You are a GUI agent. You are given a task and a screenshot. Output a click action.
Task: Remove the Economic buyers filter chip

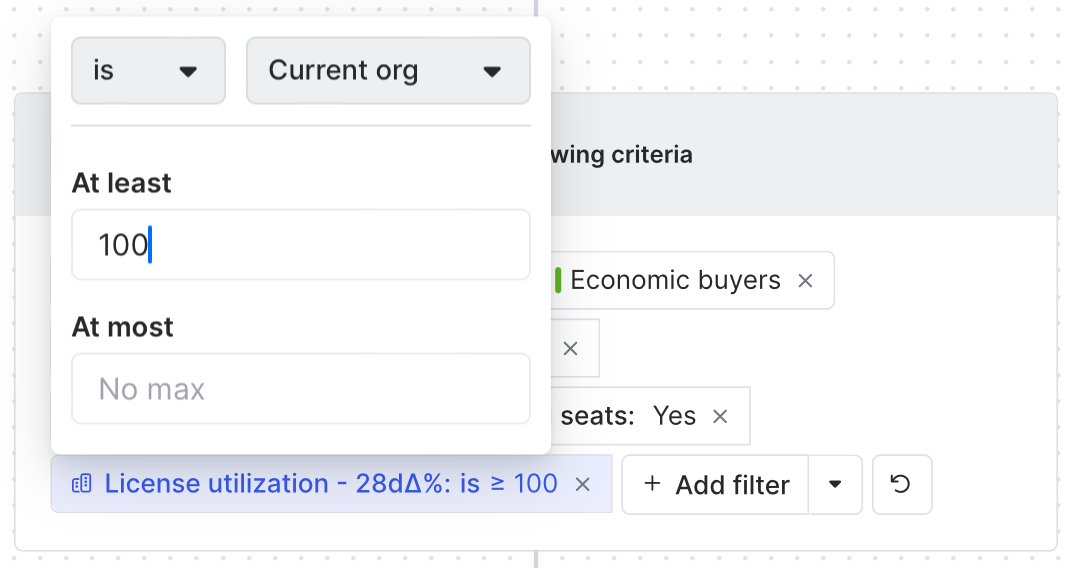pyautogui.click(x=805, y=281)
